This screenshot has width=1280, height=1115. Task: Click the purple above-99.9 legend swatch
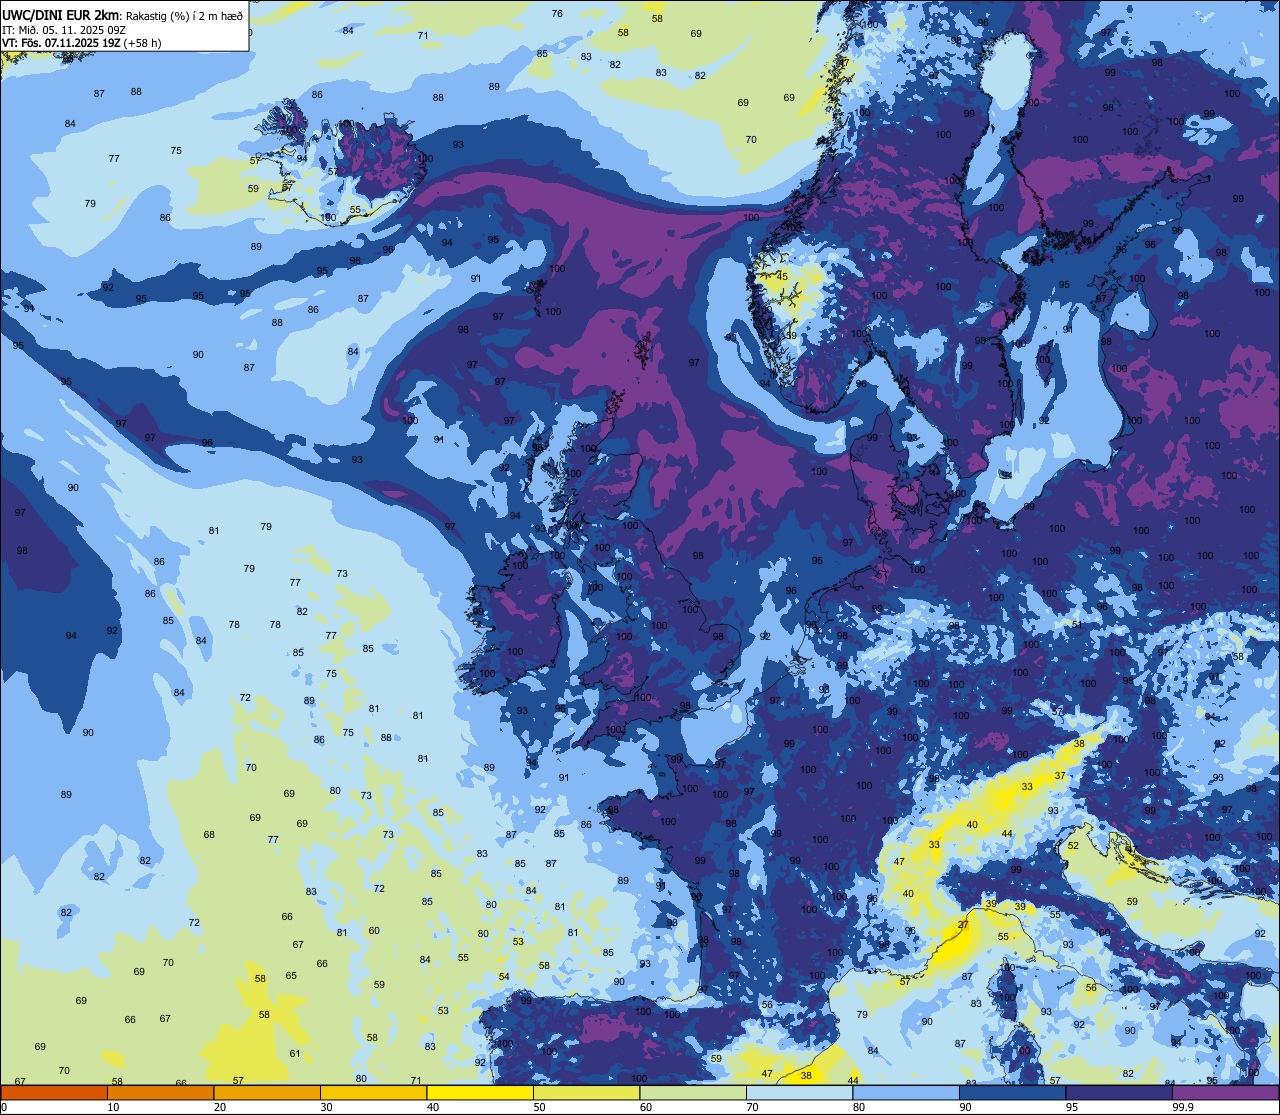1225,1093
